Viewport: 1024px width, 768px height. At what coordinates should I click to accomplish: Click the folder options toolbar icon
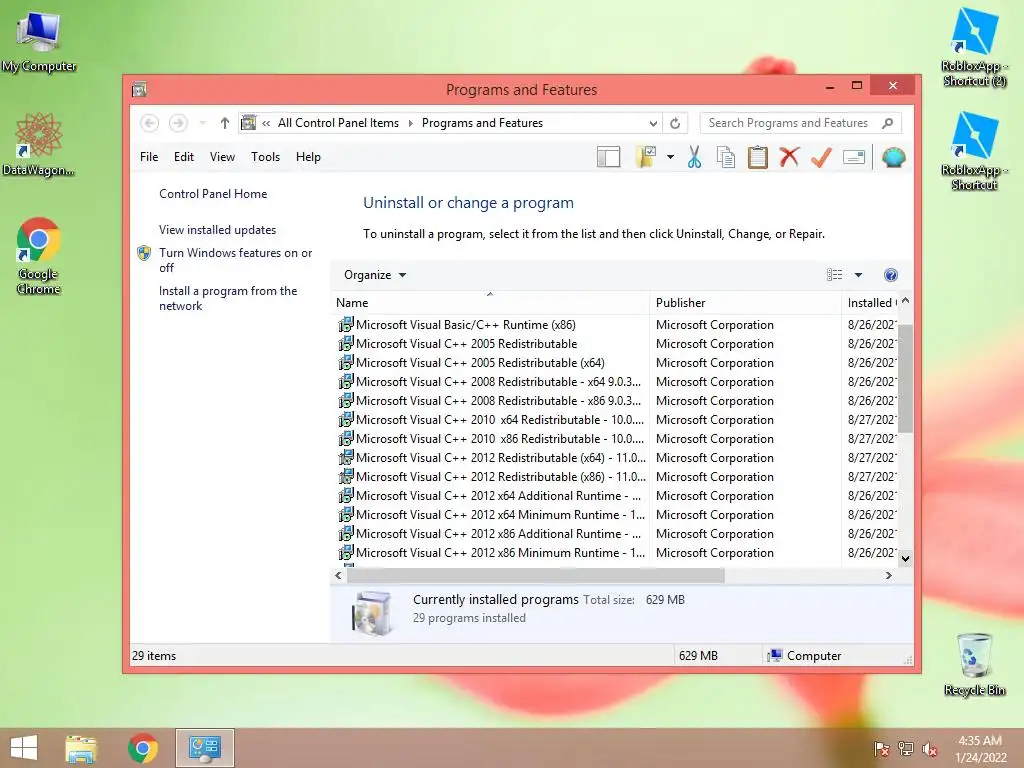(645, 157)
